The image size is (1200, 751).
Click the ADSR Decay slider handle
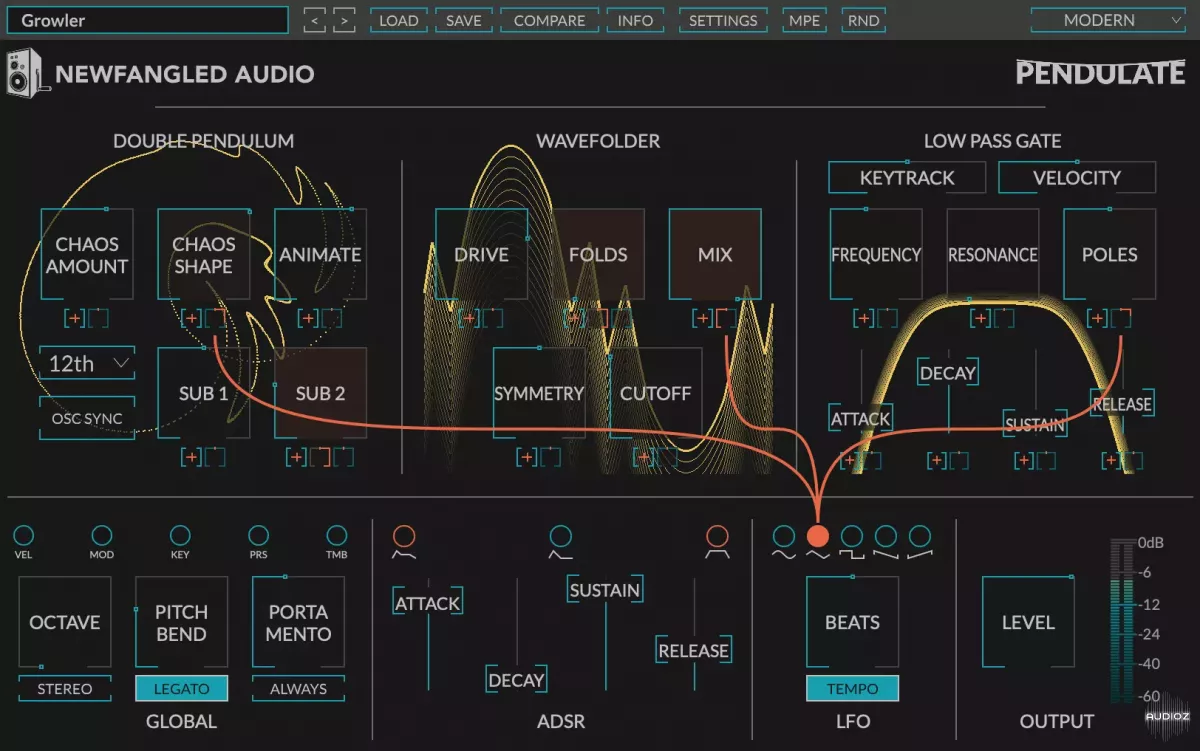point(517,680)
